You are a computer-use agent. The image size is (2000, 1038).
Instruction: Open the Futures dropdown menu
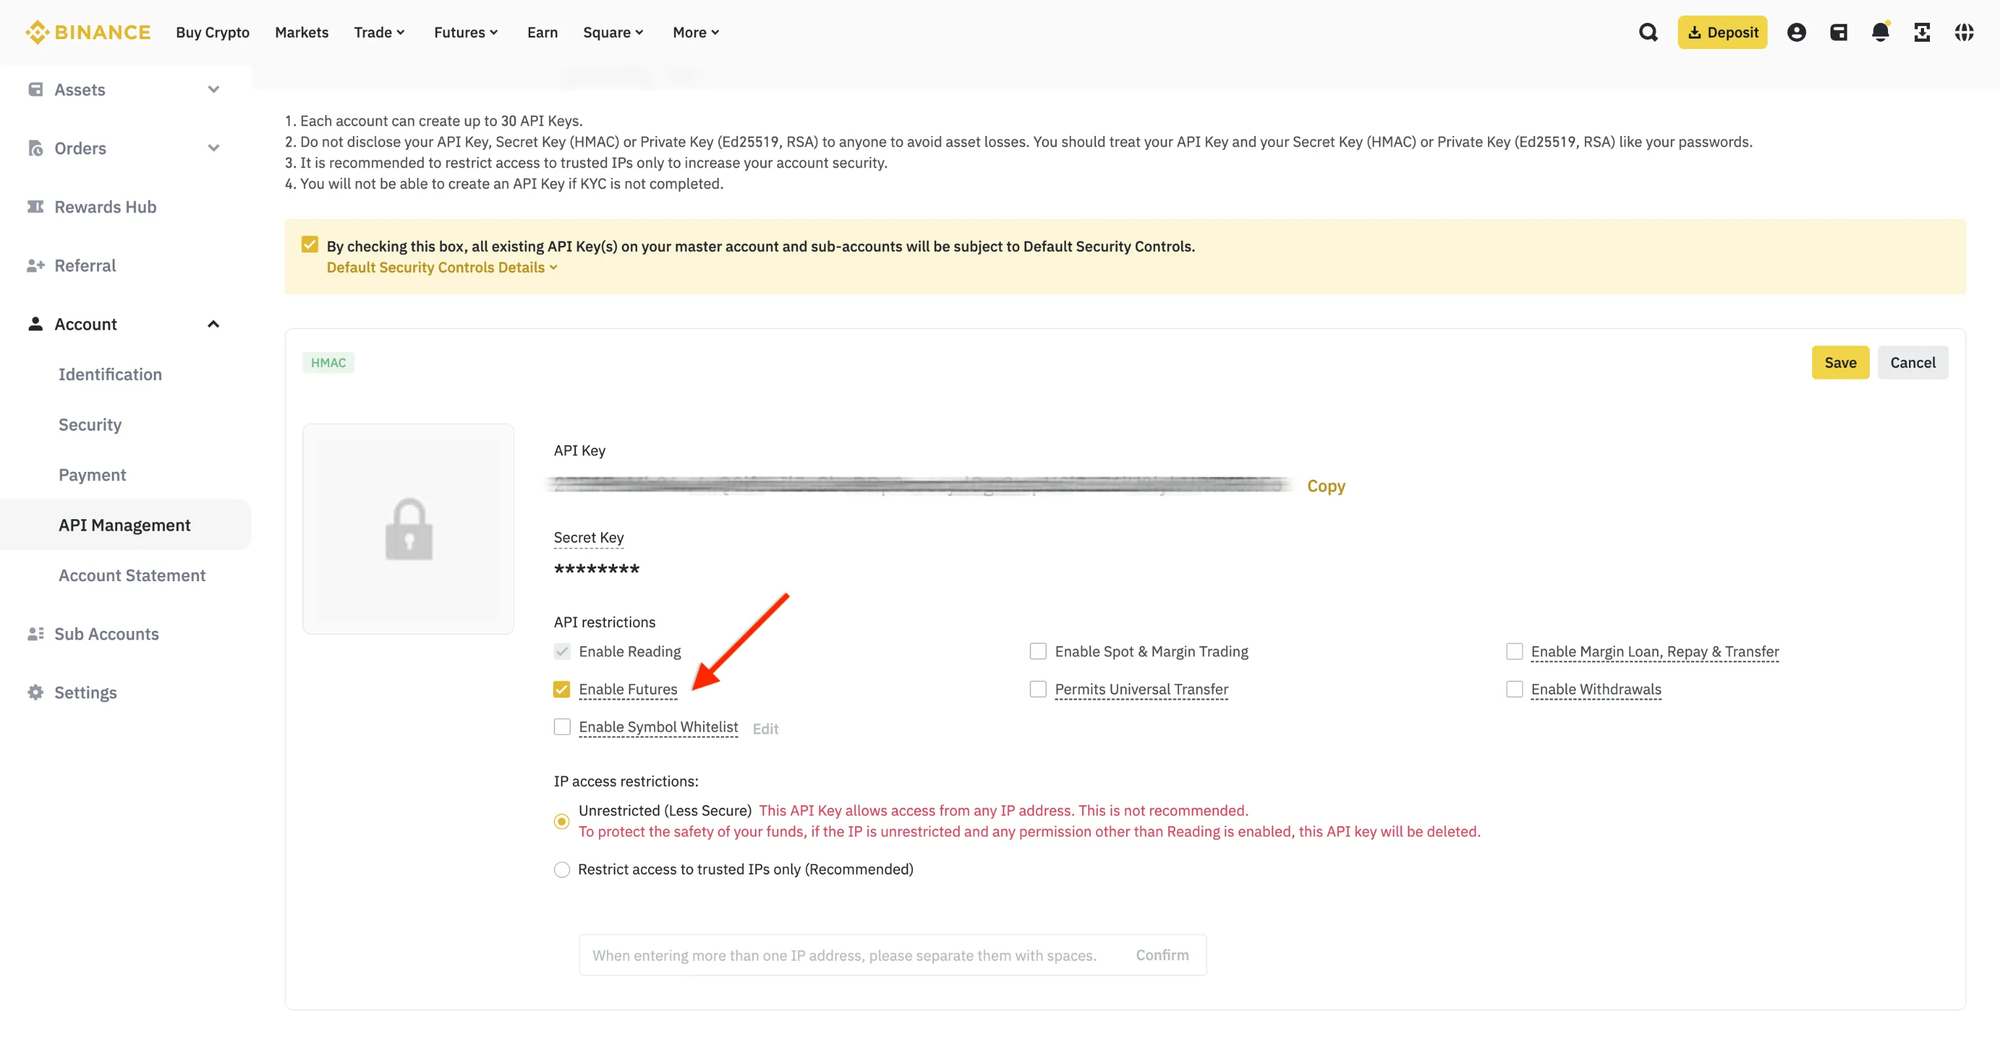[x=466, y=32]
